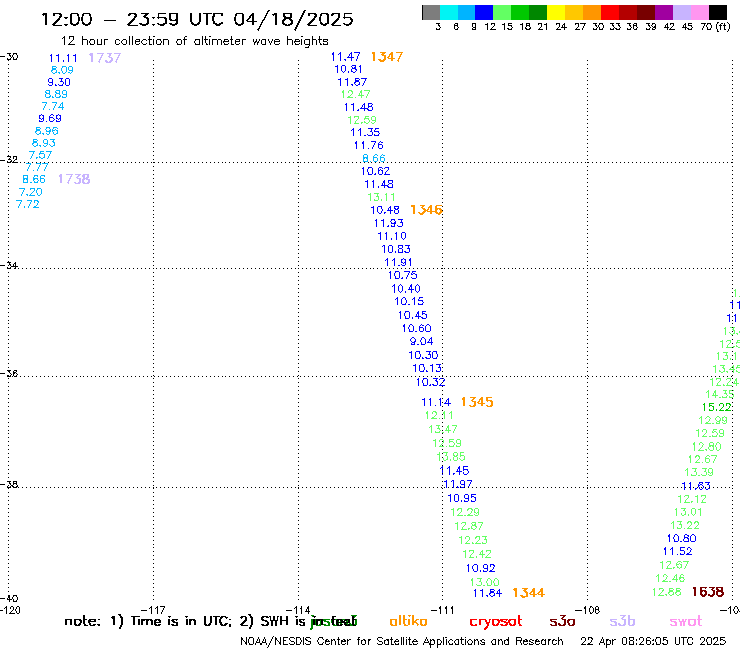Click the wave height value 10.81
Screen dimensions: 740x650
(x=349, y=69)
